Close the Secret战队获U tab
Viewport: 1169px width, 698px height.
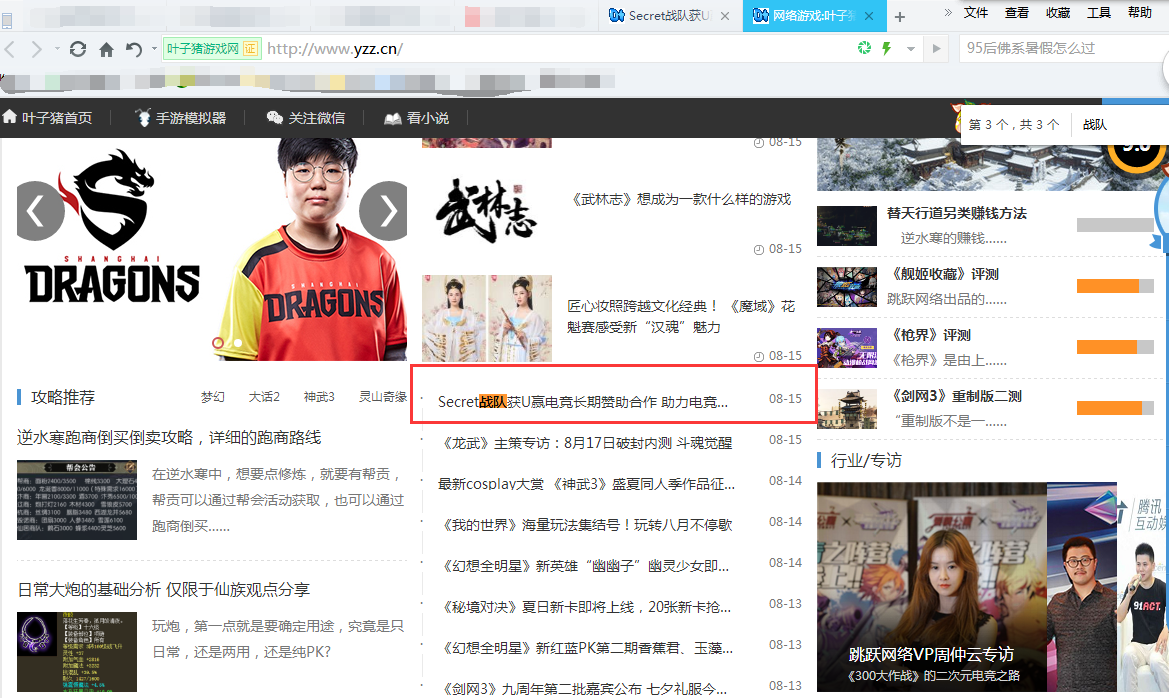point(725,16)
